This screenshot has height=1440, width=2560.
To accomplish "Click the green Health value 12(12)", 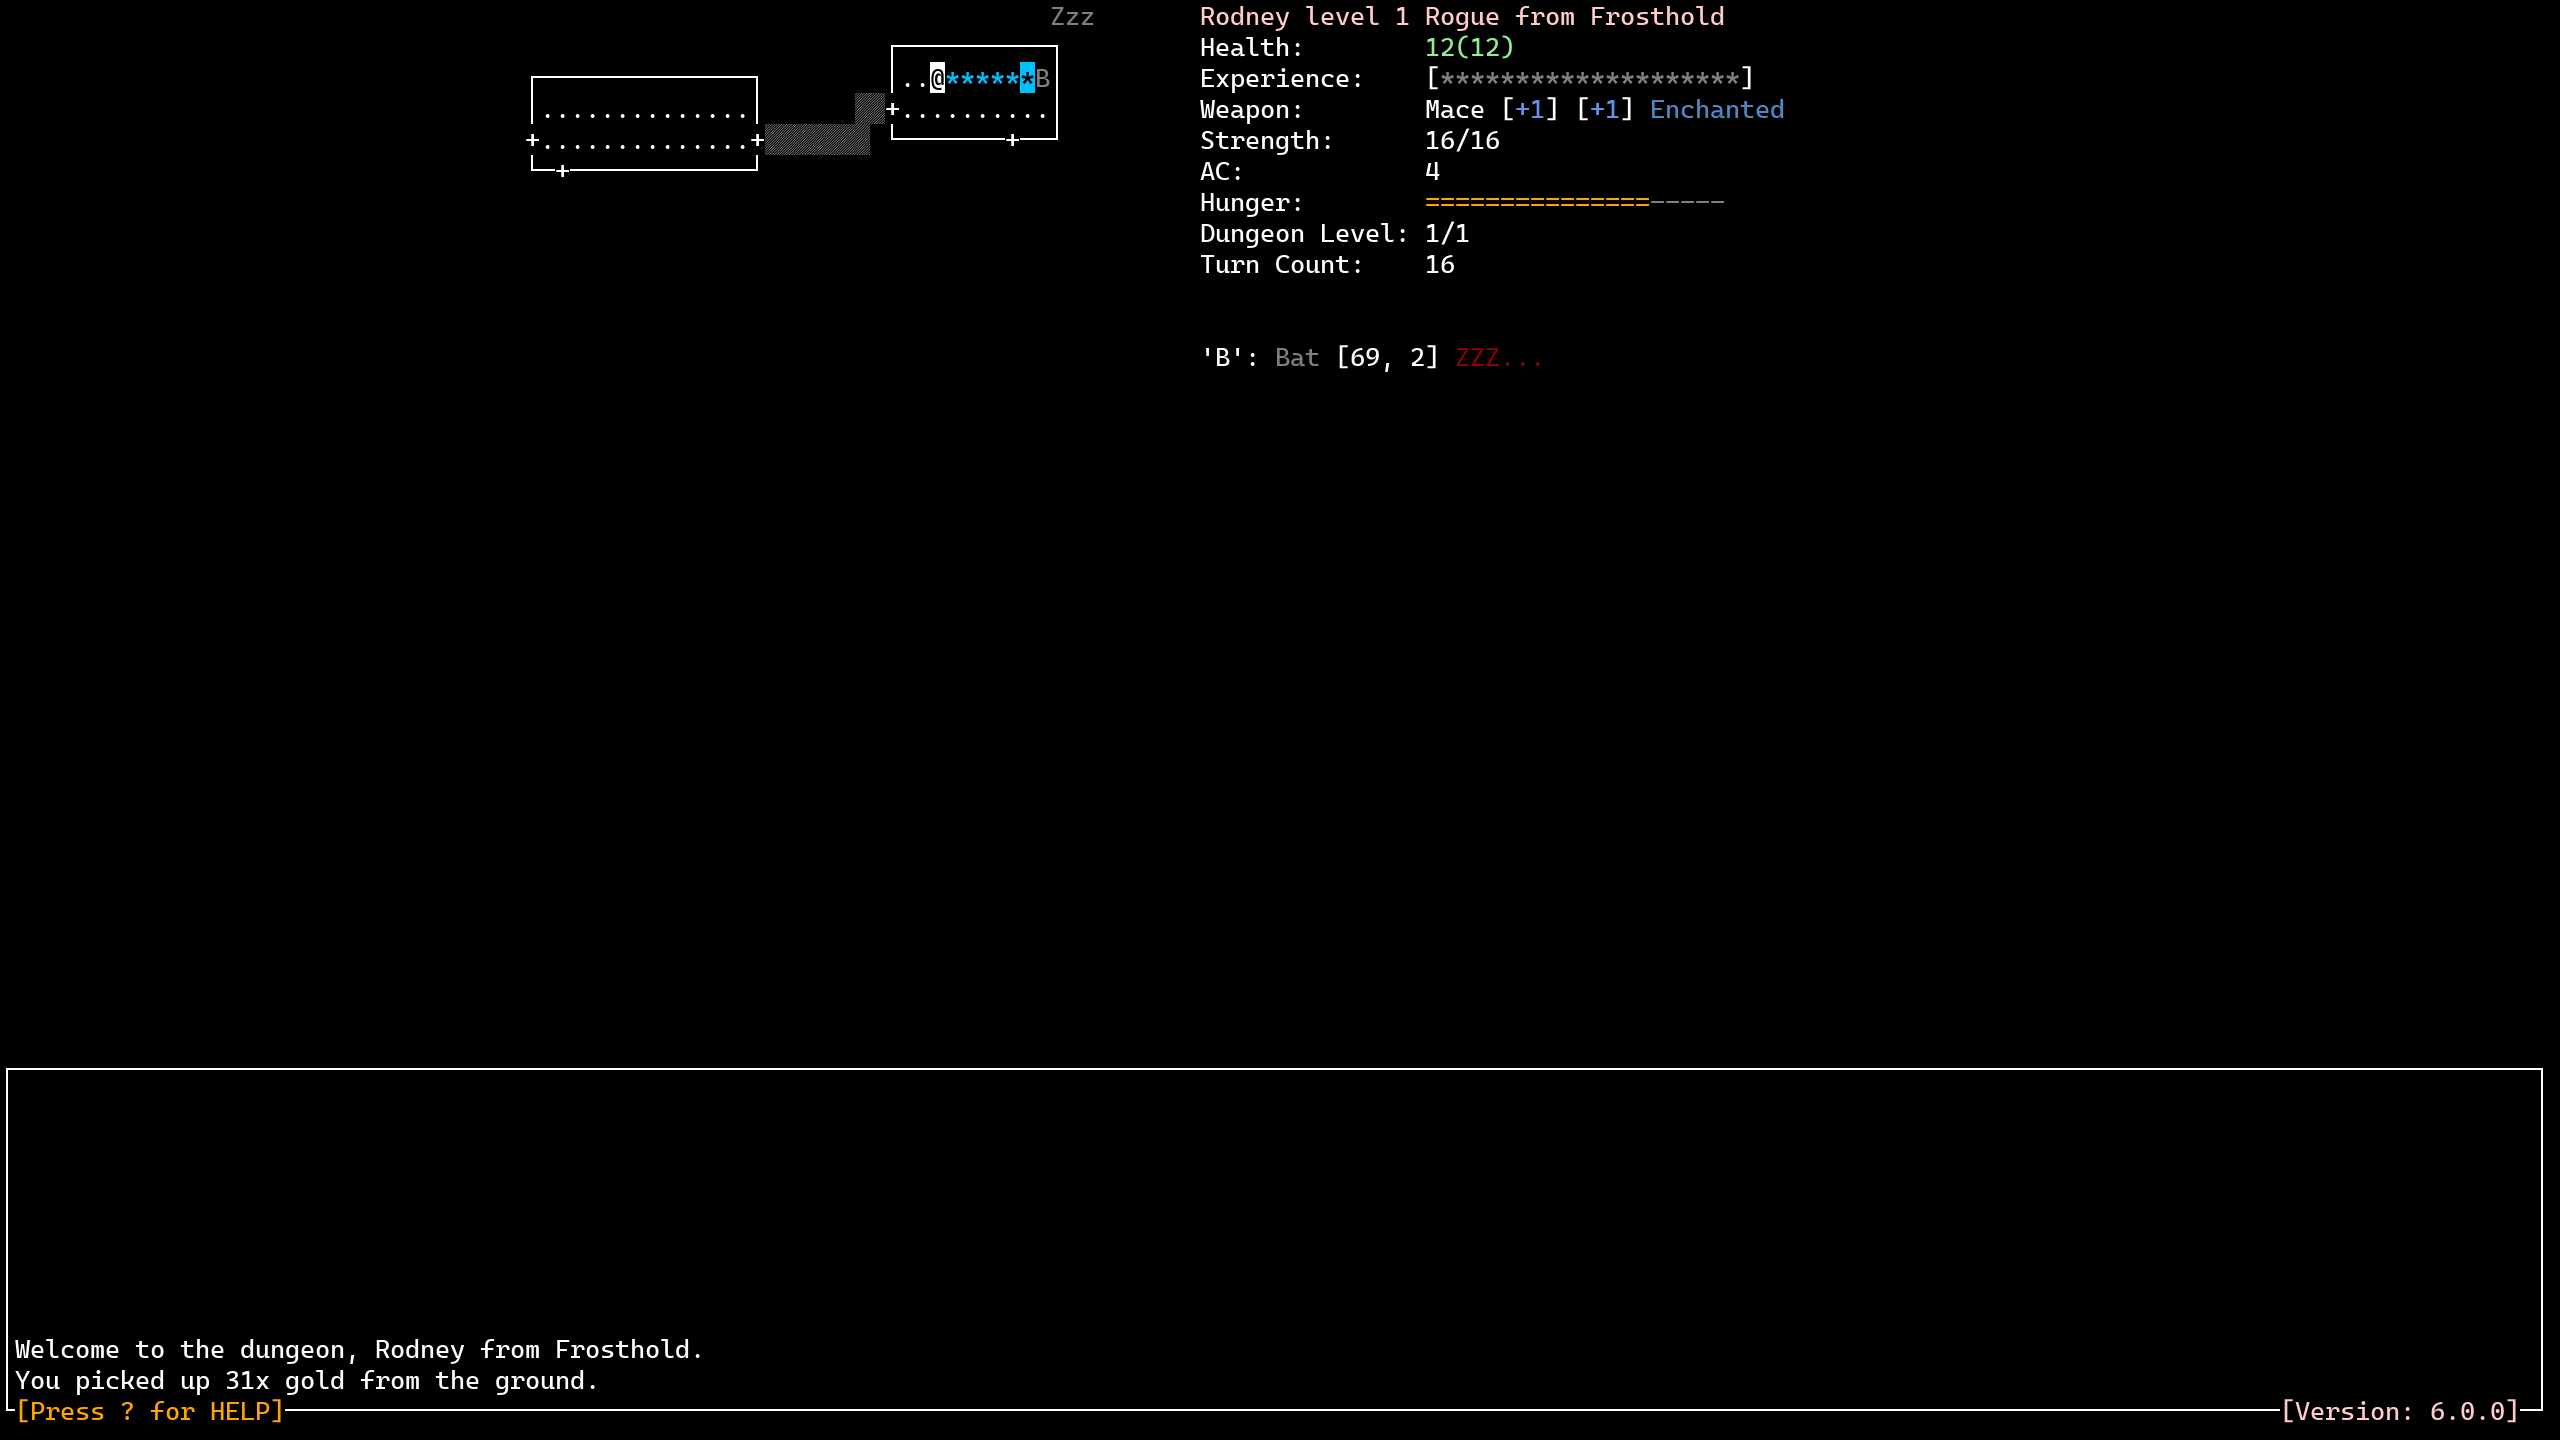I will pyautogui.click(x=1469, y=47).
